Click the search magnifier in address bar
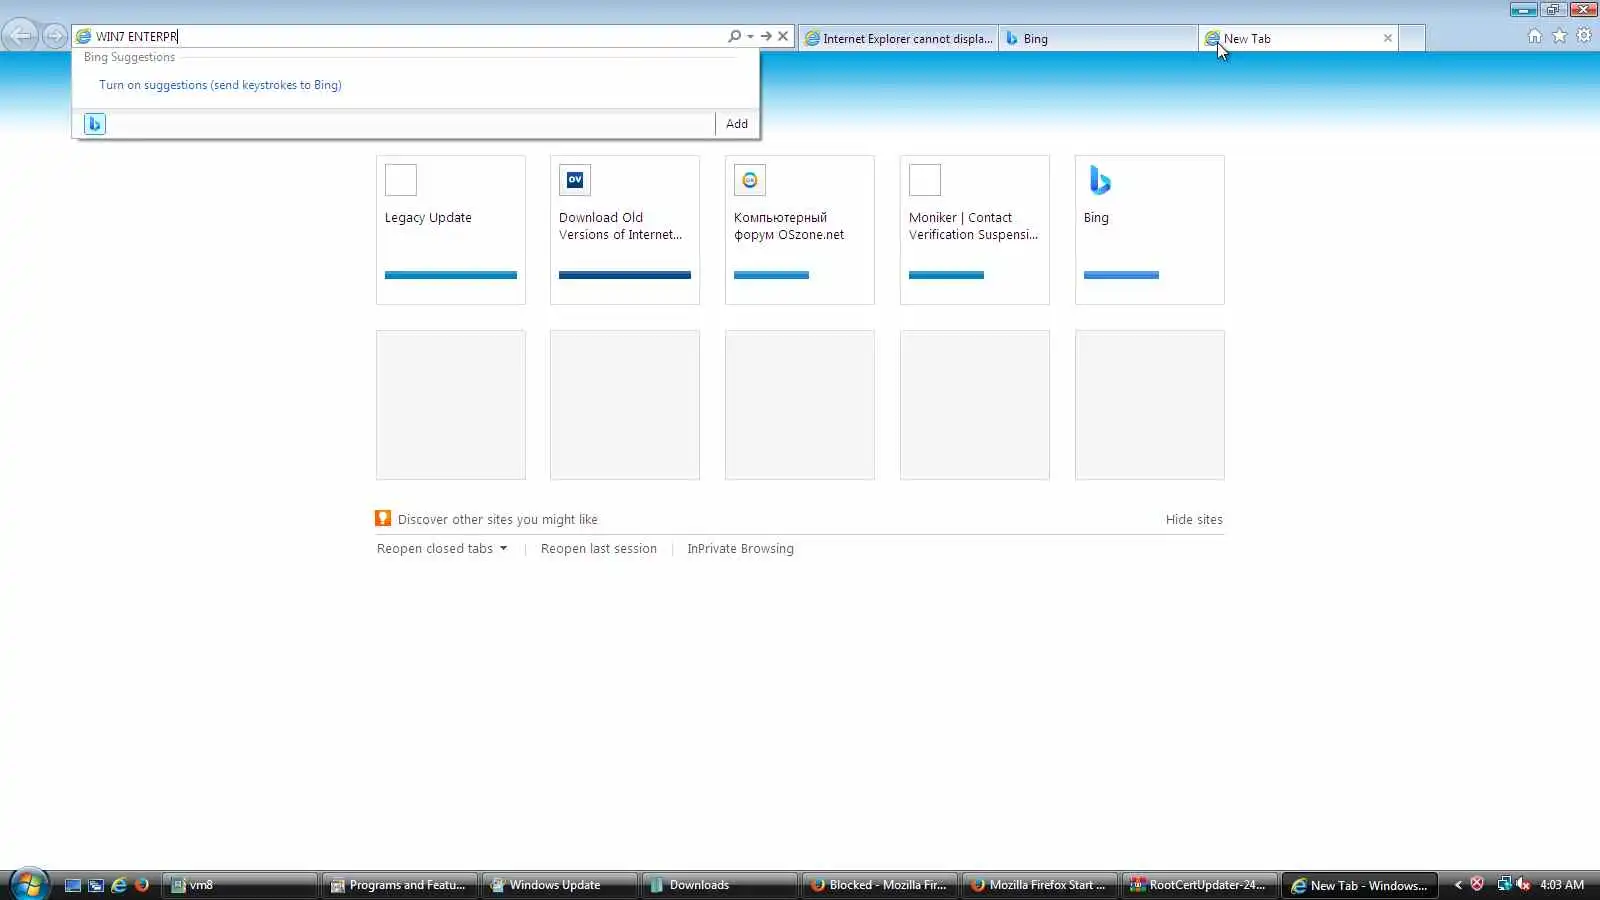This screenshot has width=1600, height=900. 735,36
